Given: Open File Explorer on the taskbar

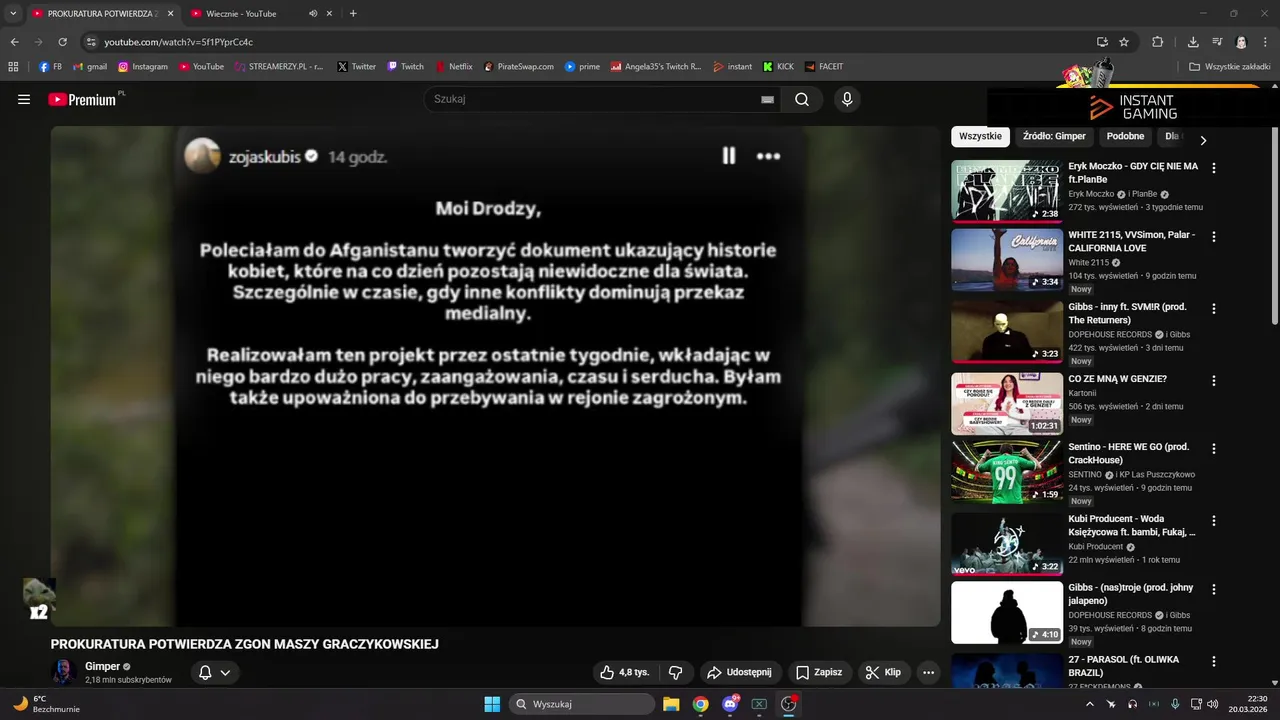Looking at the screenshot, I should pyautogui.click(x=671, y=704).
